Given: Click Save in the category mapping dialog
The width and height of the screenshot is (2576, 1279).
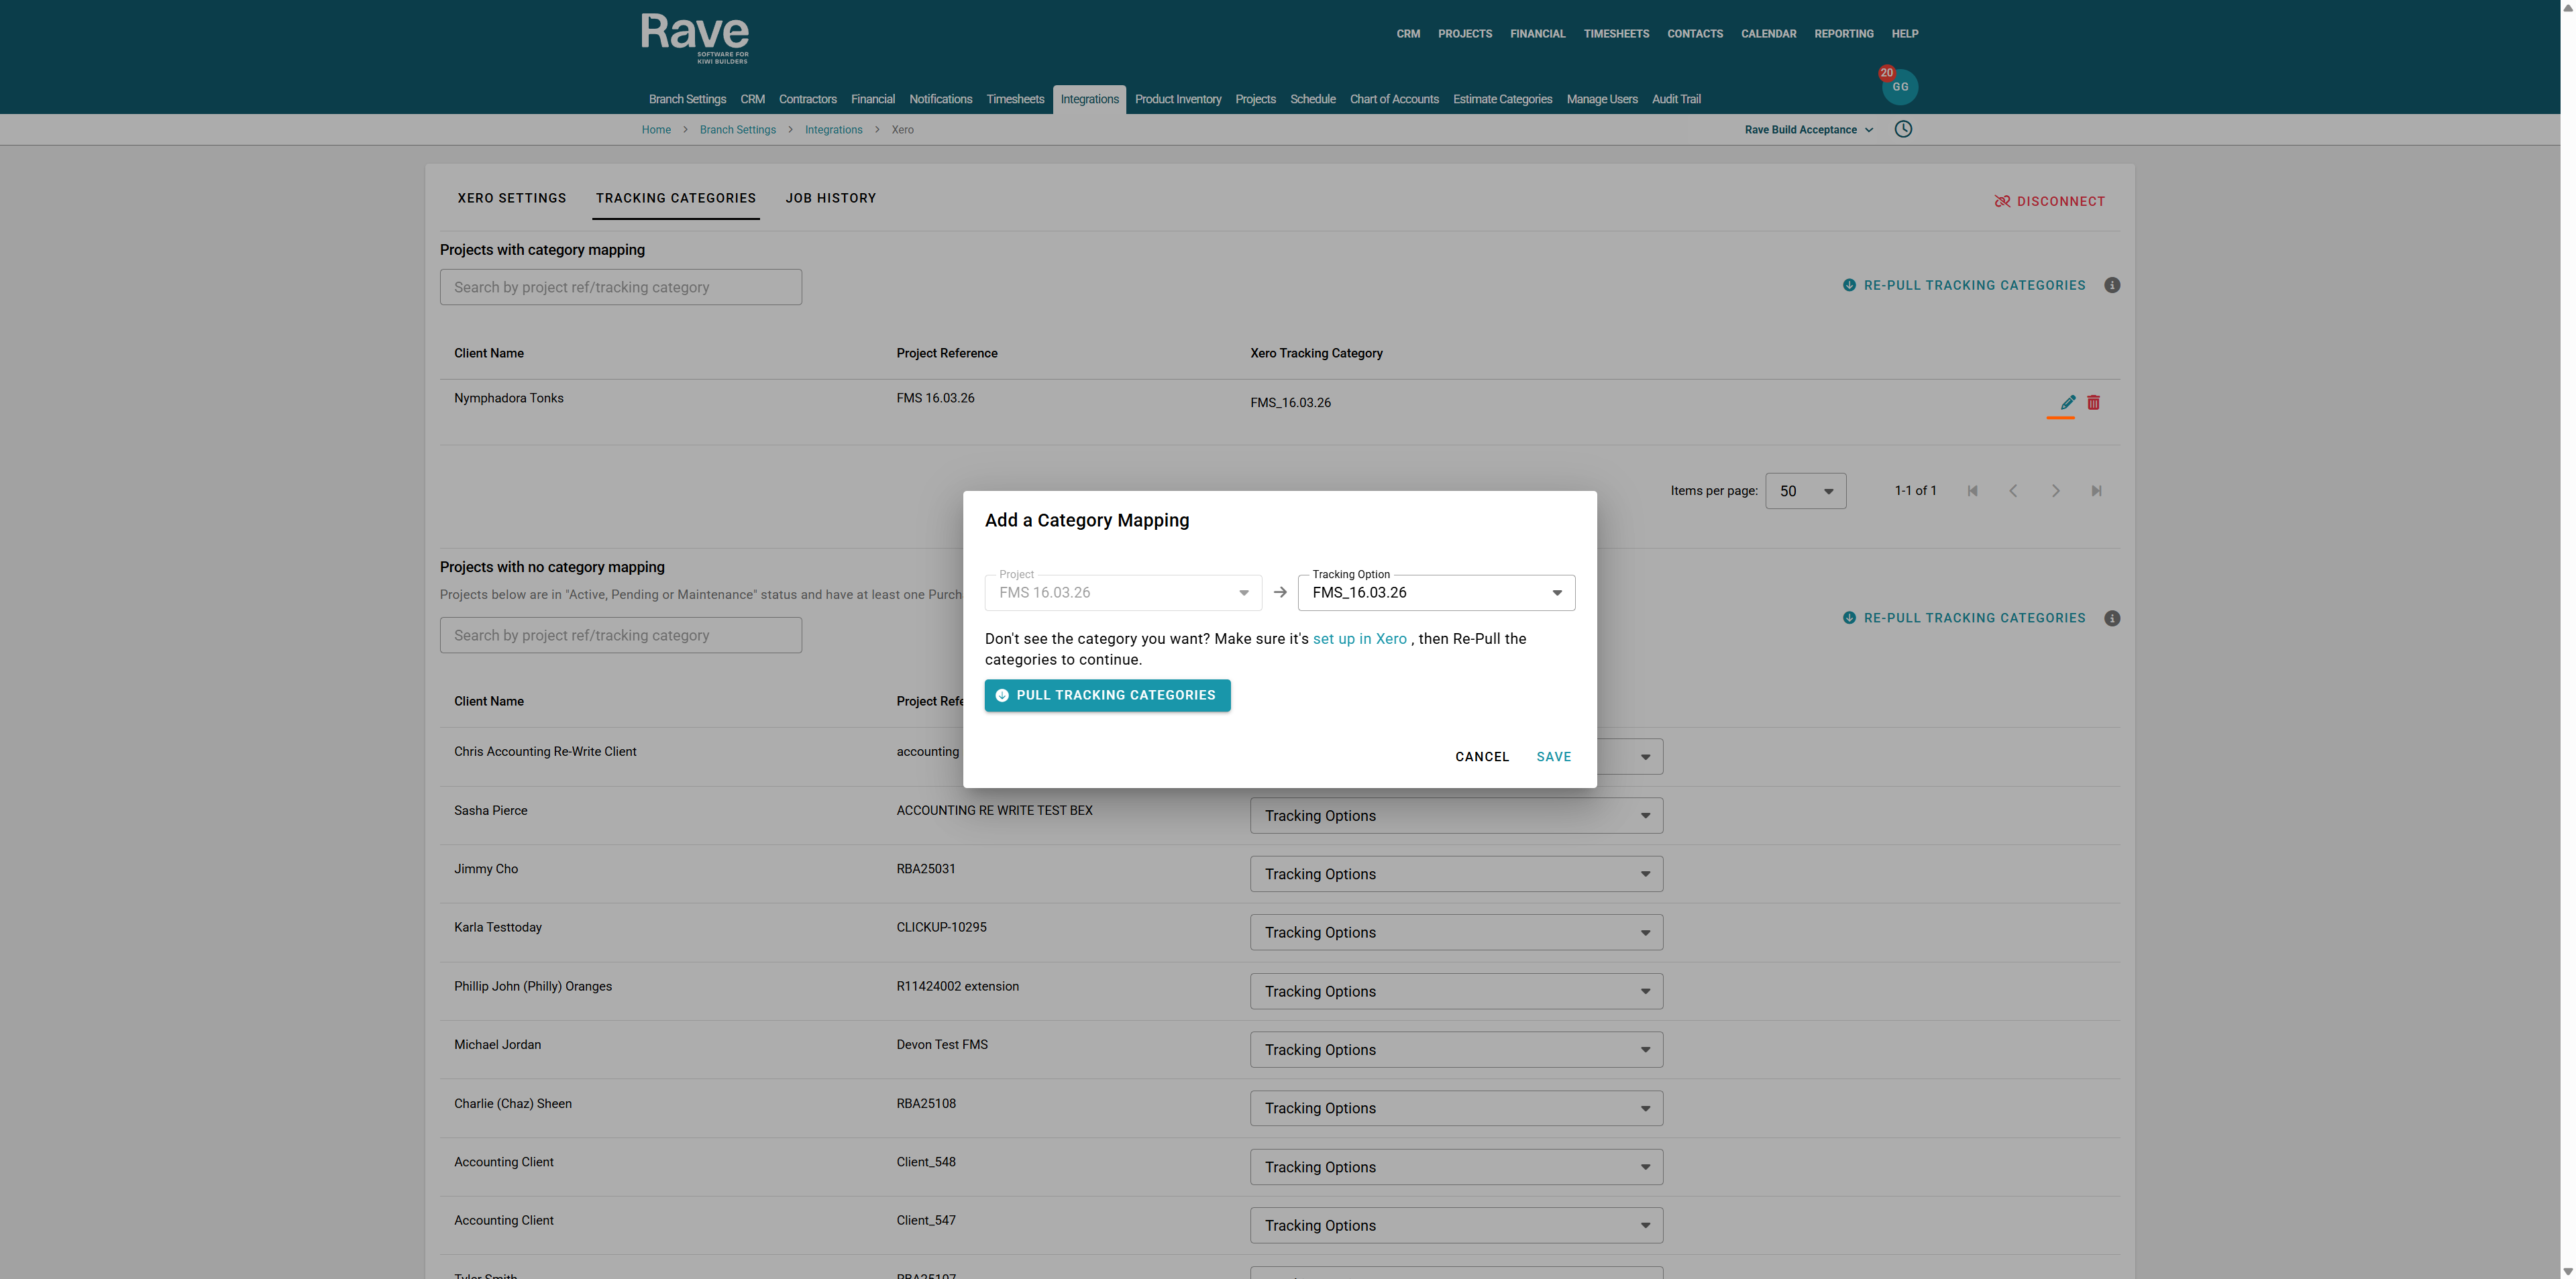Looking at the screenshot, I should tap(1553, 757).
